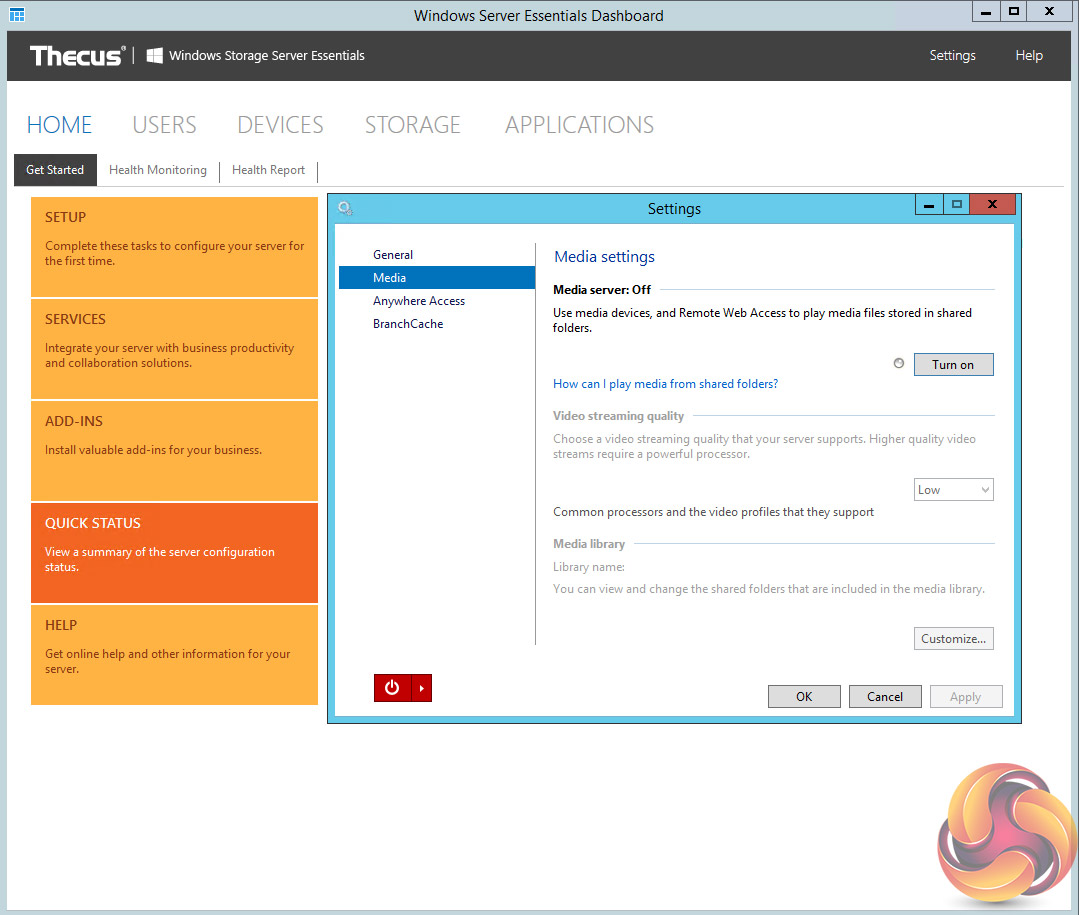Open the USERS section
The image size is (1079, 915).
(164, 125)
